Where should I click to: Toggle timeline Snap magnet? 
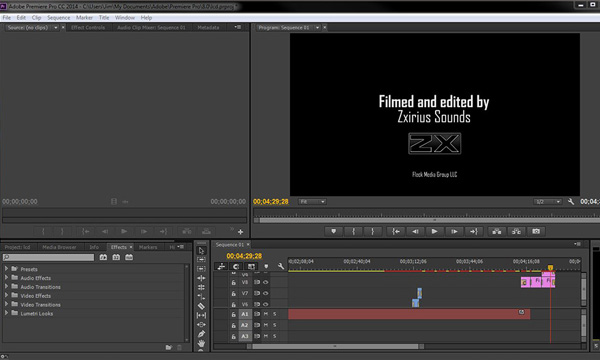pos(236,266)
